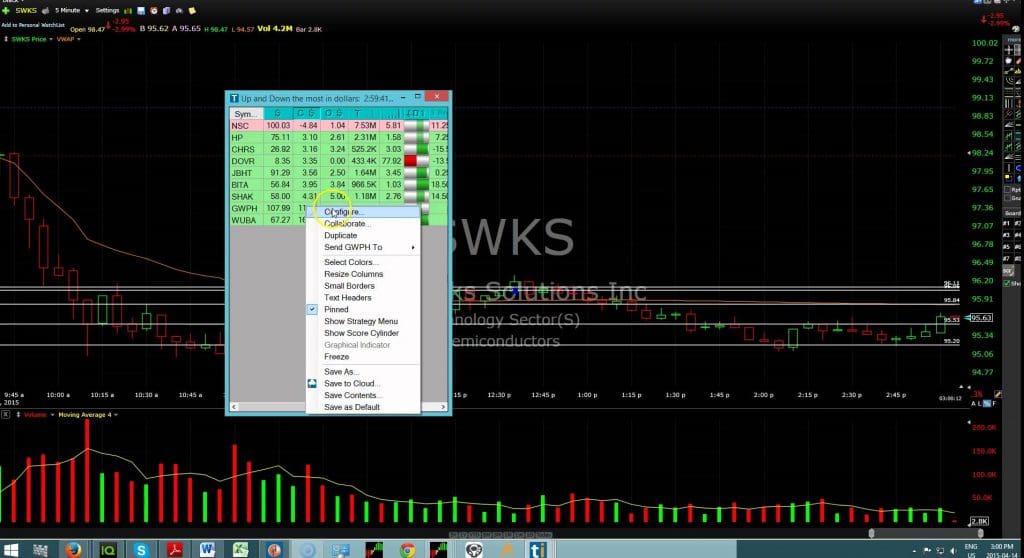Select the WUBA row symbol
Screen dimensions: 1024x558
click(x=244, y=220)
